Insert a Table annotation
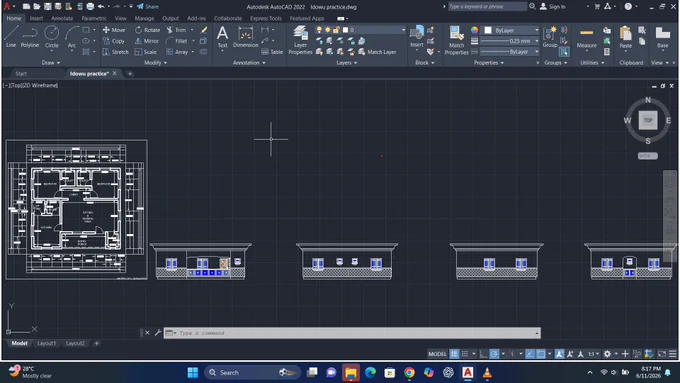The image size is (680, 383). tap(272, 52)
